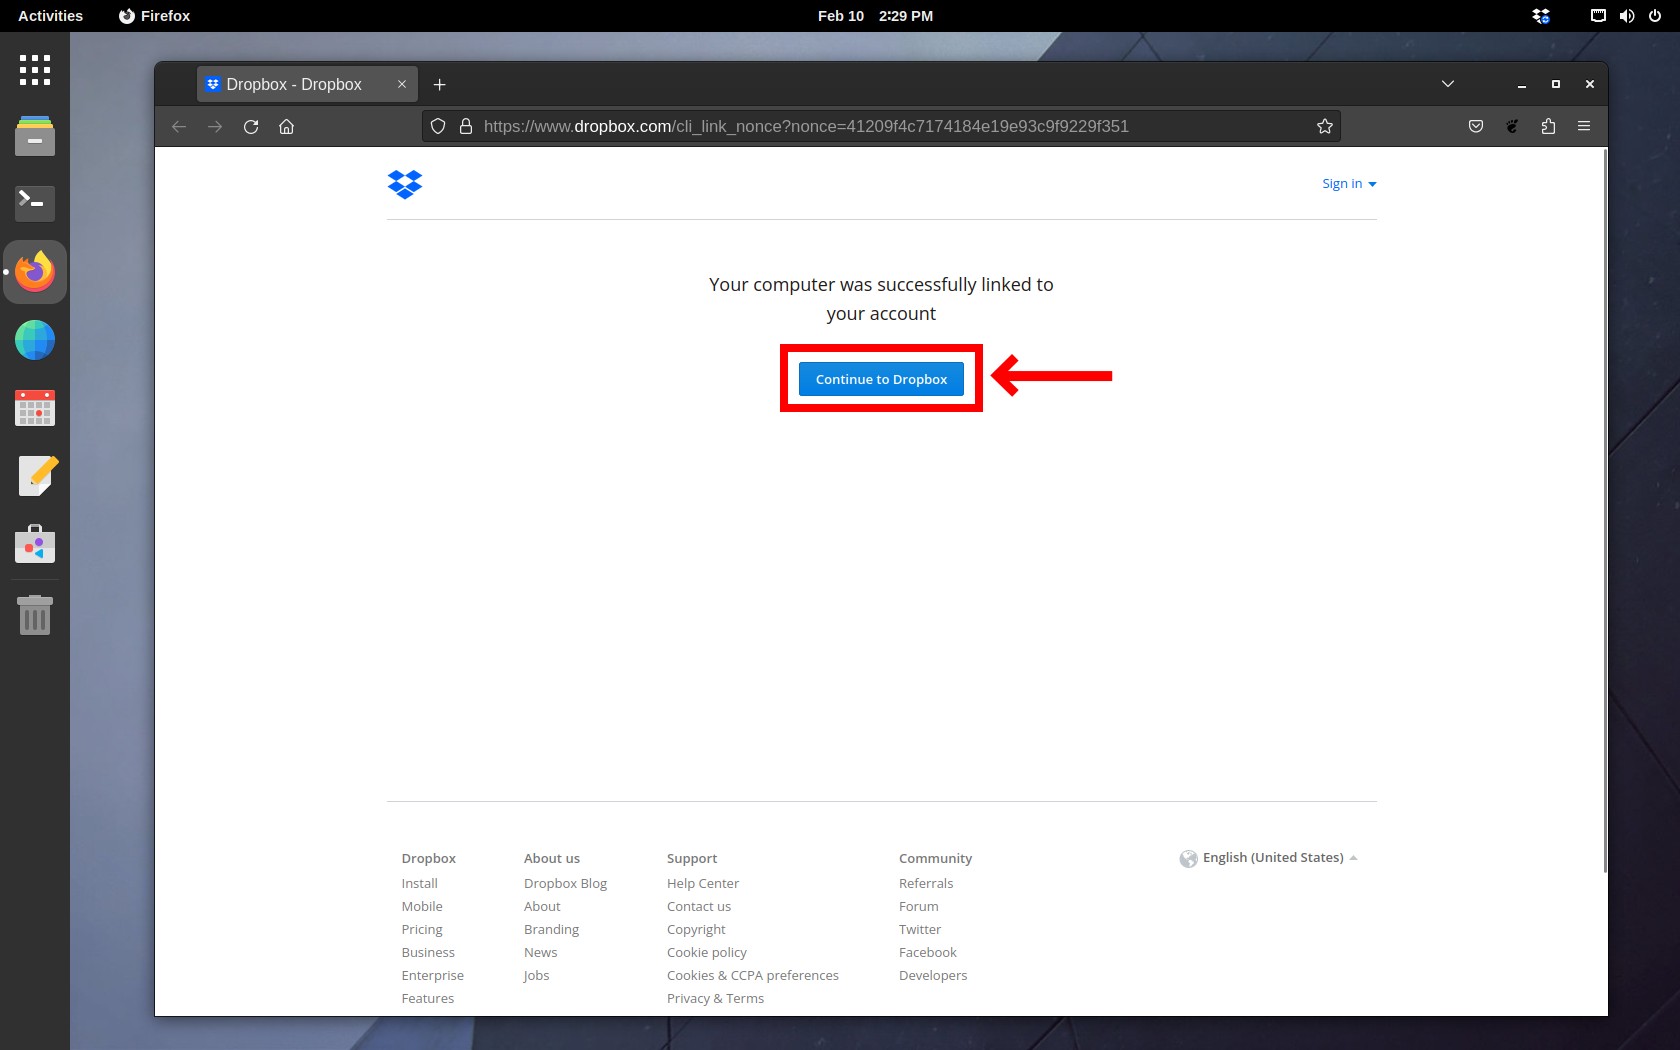Open Calendar app from dock

(35, 408)
